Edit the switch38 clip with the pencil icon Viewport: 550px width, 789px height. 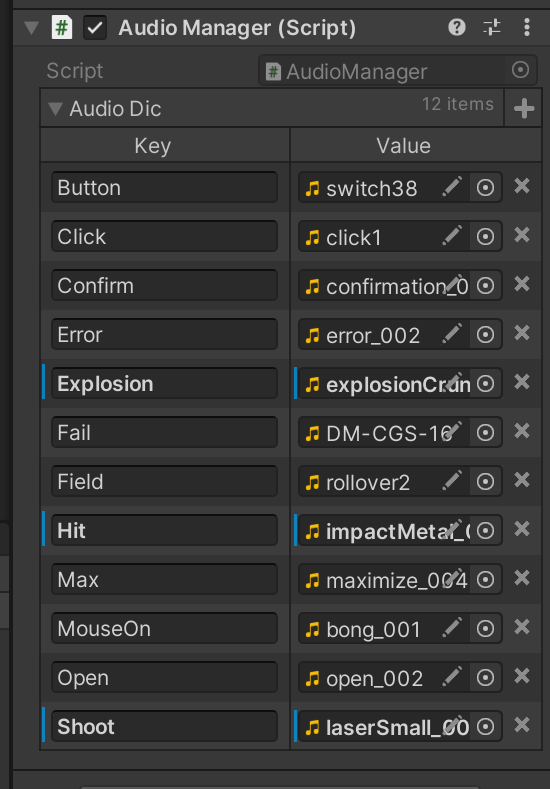pyautogui.click(x=452, y=187)
